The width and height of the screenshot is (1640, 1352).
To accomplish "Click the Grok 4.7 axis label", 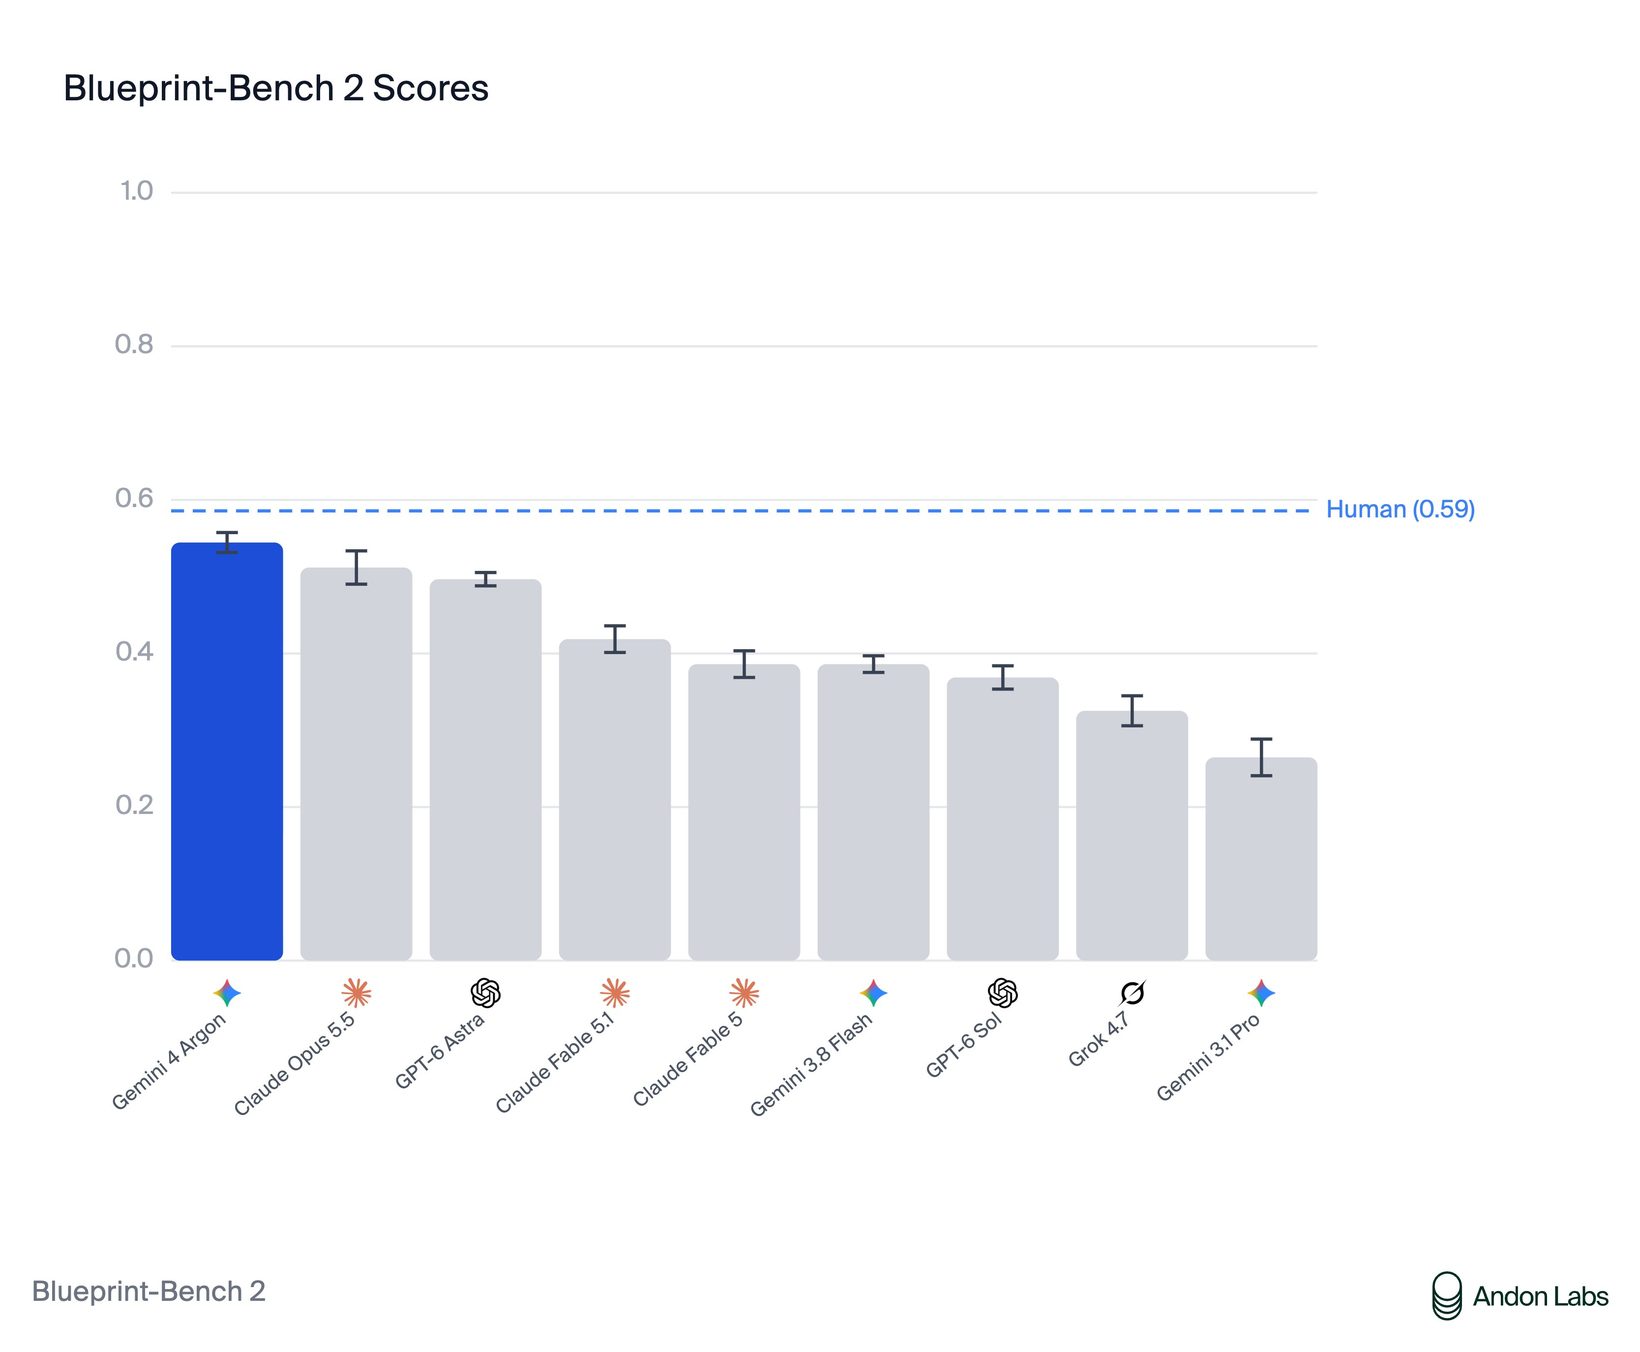I will 1098,1040.
